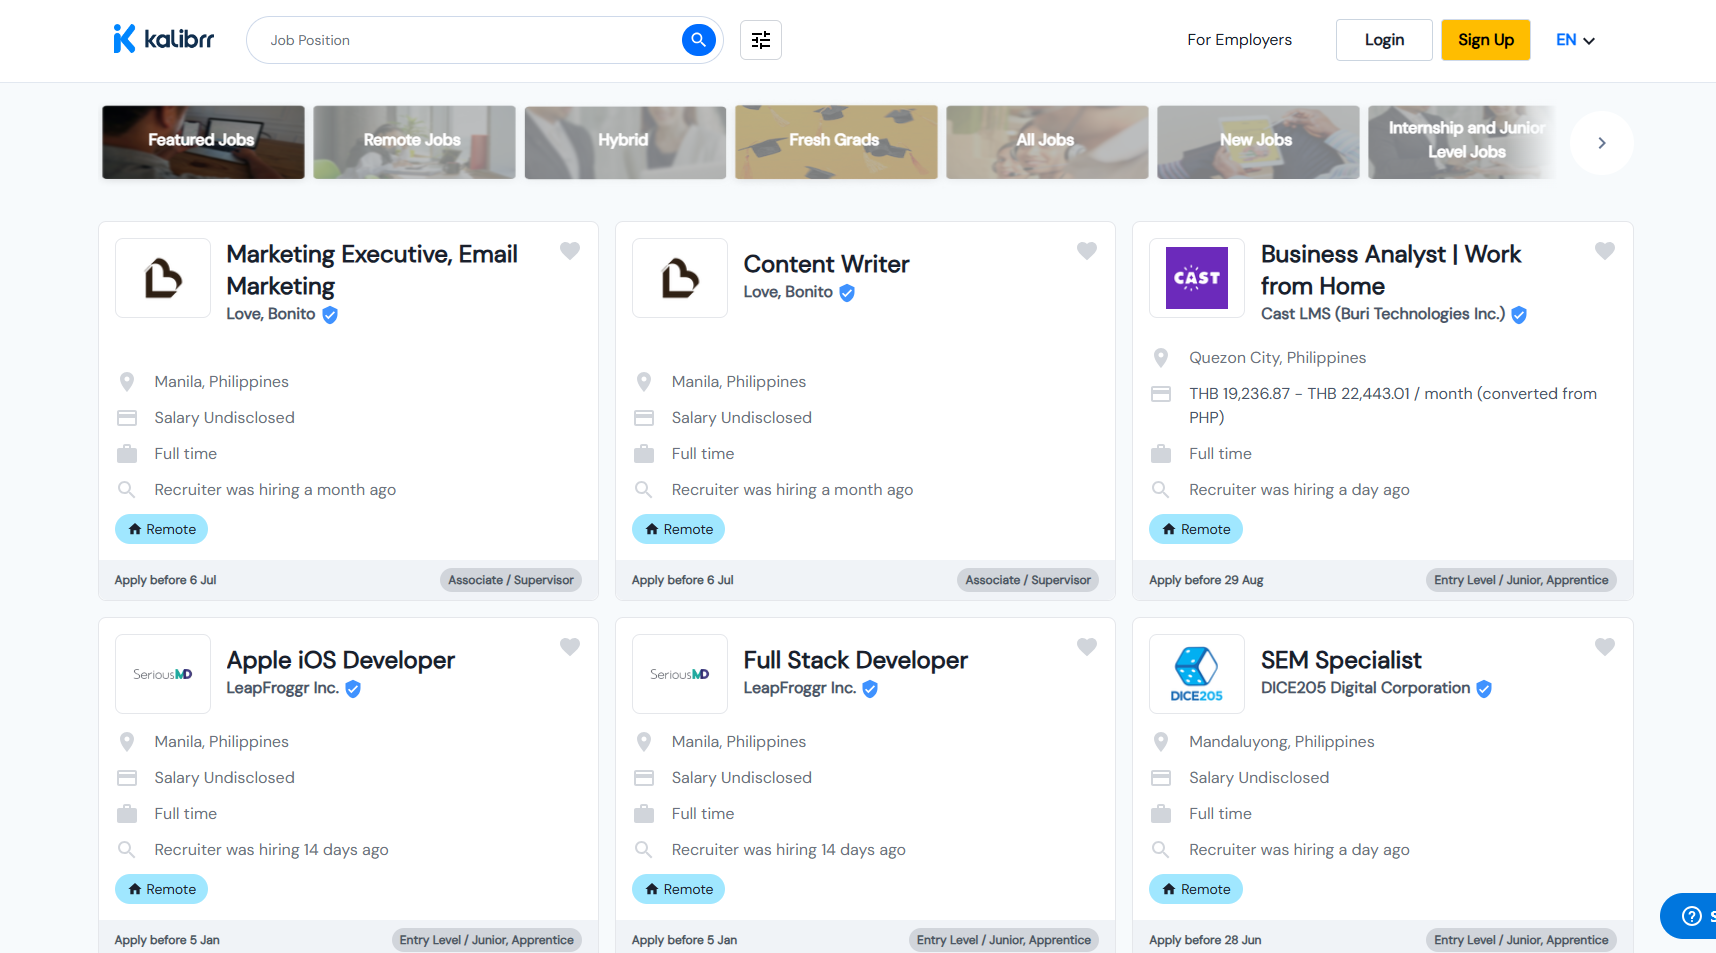Click Entry Level tag on Business Analyst card
1716x953 pixels.
(1521, 580)
